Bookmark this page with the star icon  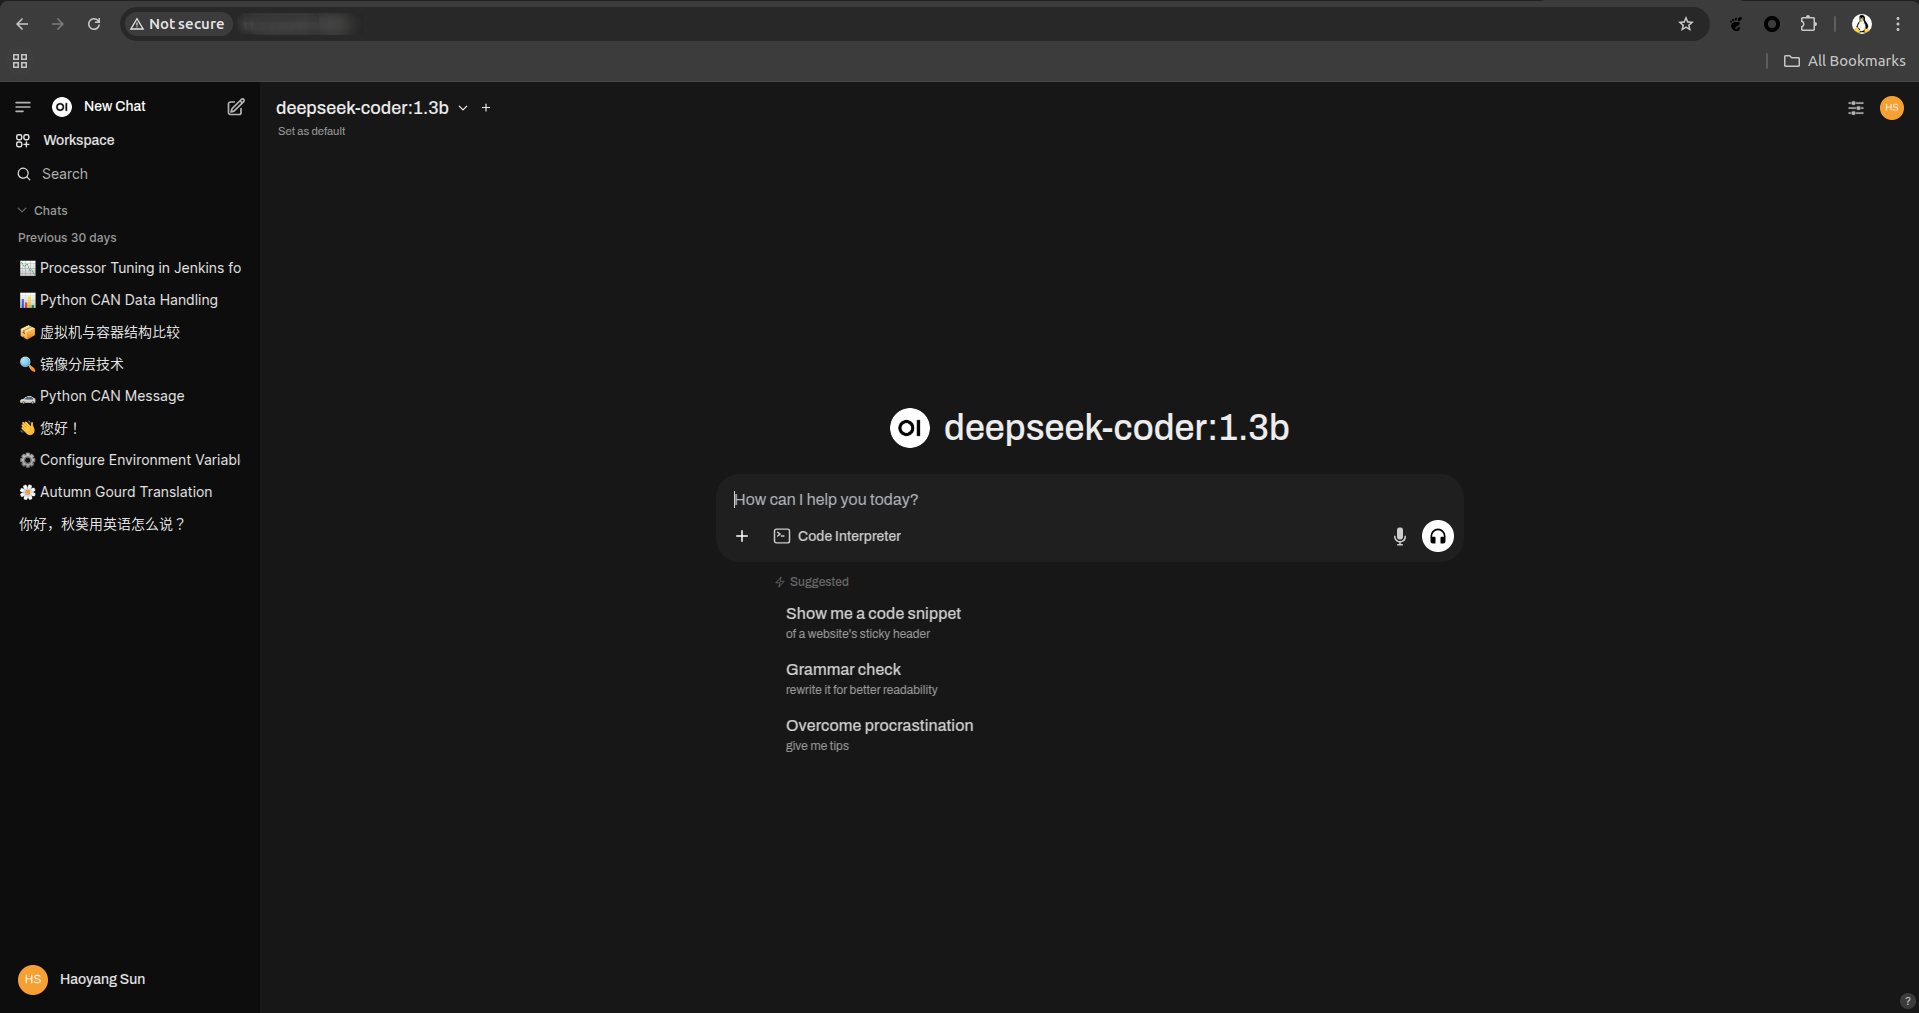click(1685, 24)
